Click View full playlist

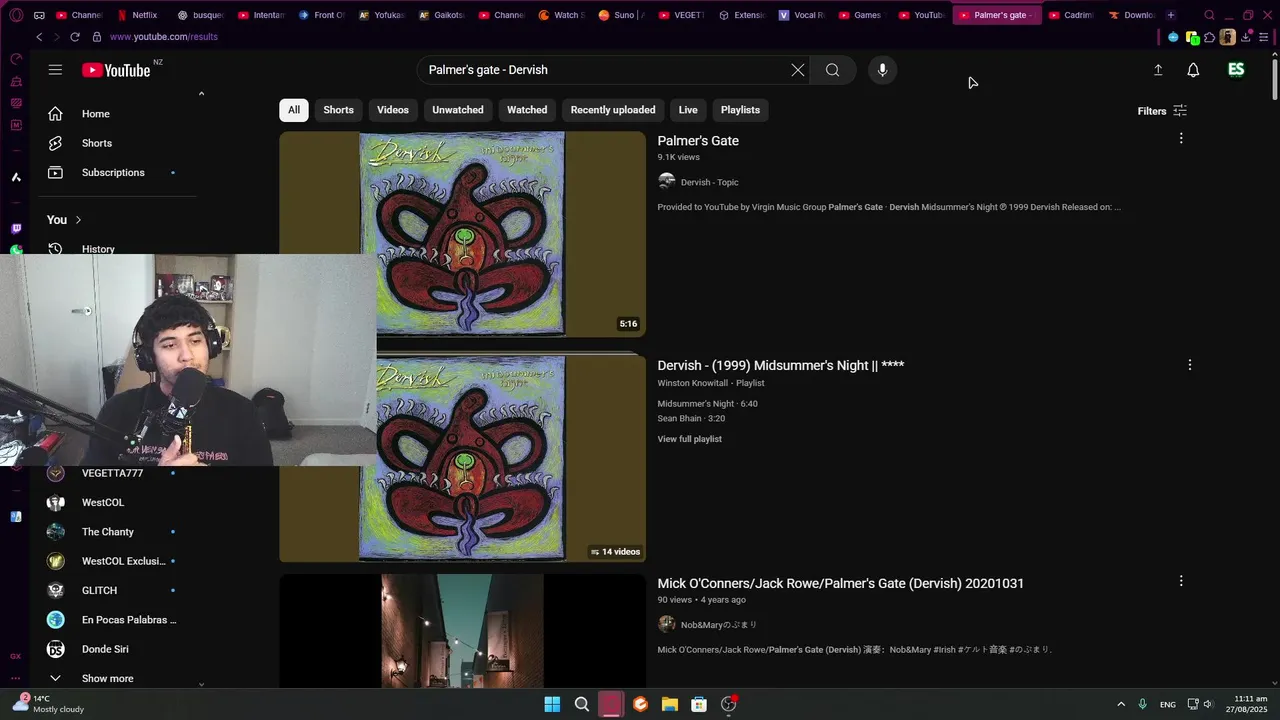pos(689,439)
